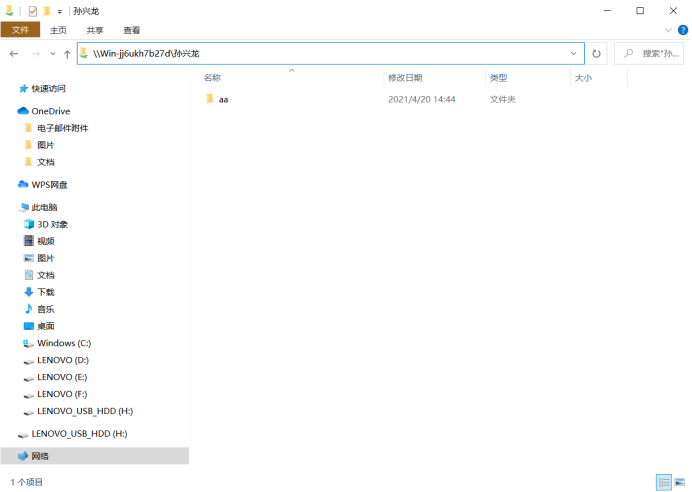Open recent locations dropdown arrow
Viewport: 692px width, 492px height.
(x=53, y=54)
